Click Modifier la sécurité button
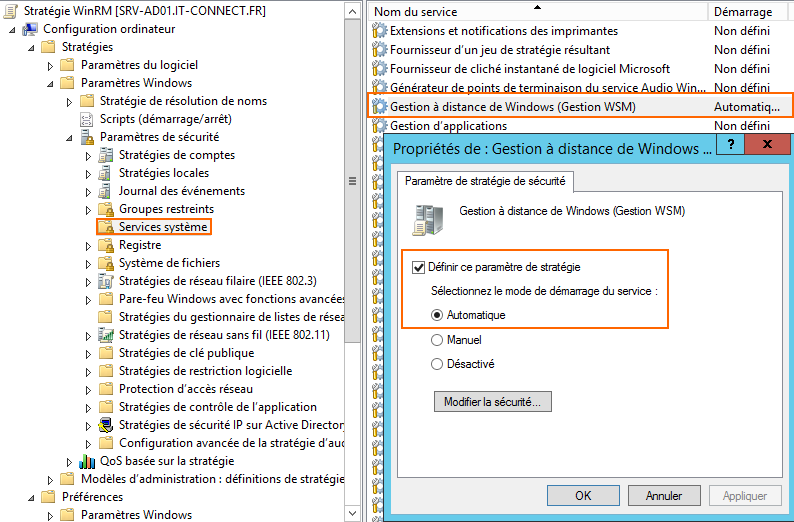Image resolution: width=794 pixels, height=522 pixels. 493,401
